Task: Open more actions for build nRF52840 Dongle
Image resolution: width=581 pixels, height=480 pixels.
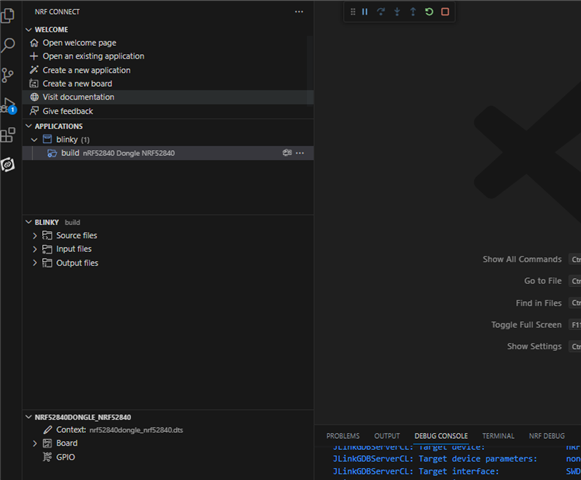Action: pos(300,153)
